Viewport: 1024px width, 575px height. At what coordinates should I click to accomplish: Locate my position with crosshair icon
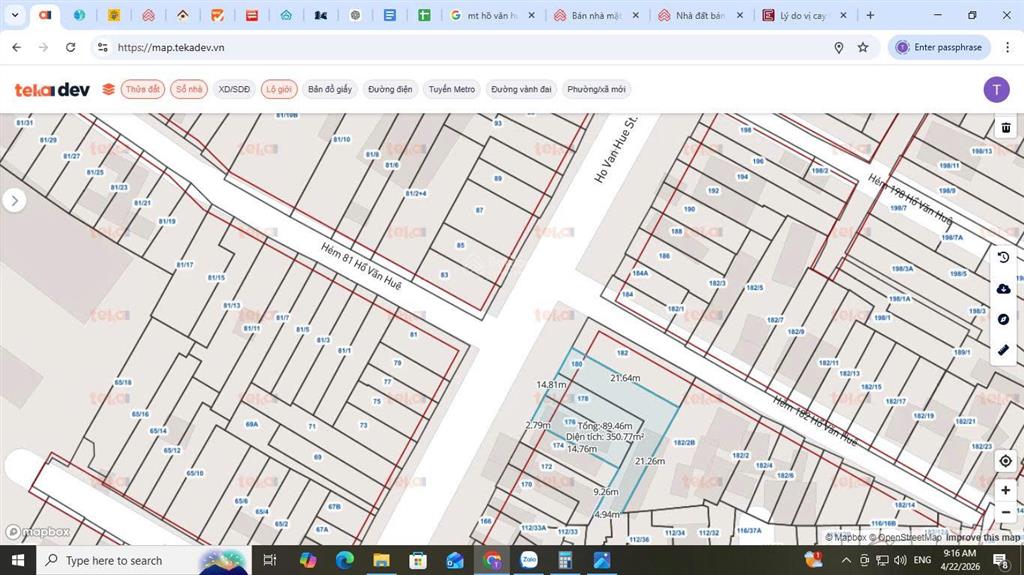[x=1006, y=461]
